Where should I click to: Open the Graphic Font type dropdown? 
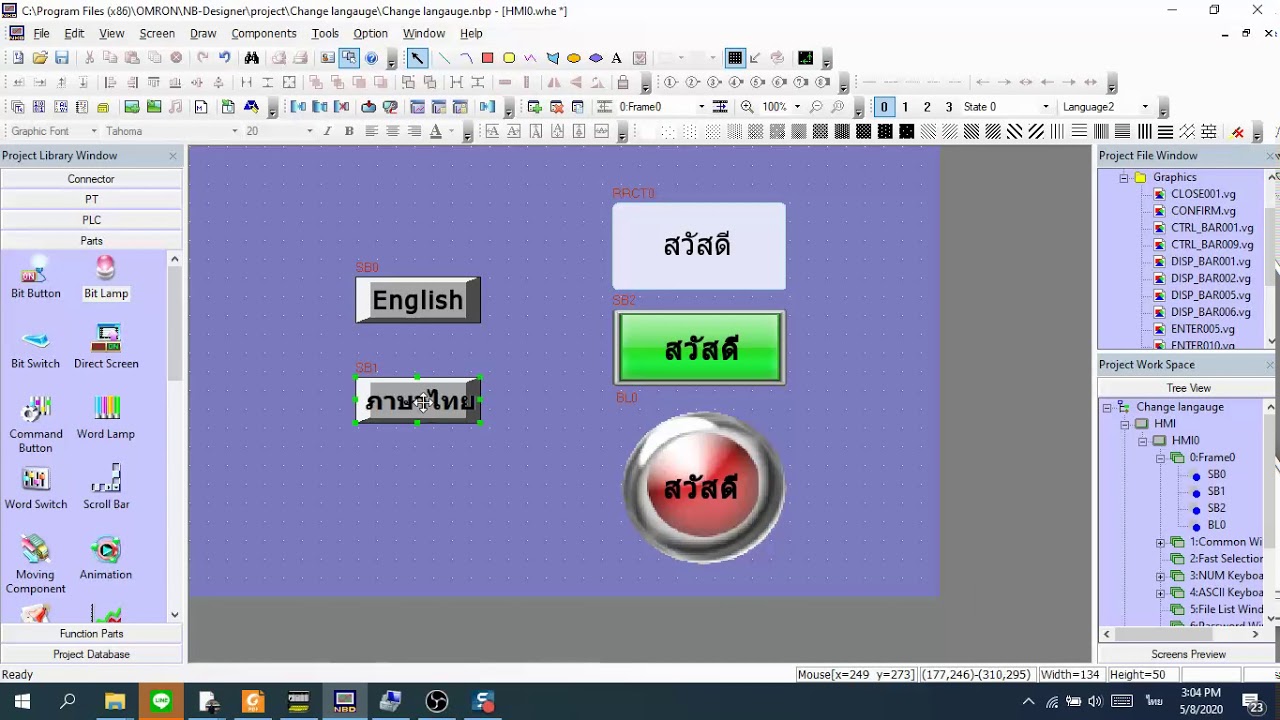(94, 131)
